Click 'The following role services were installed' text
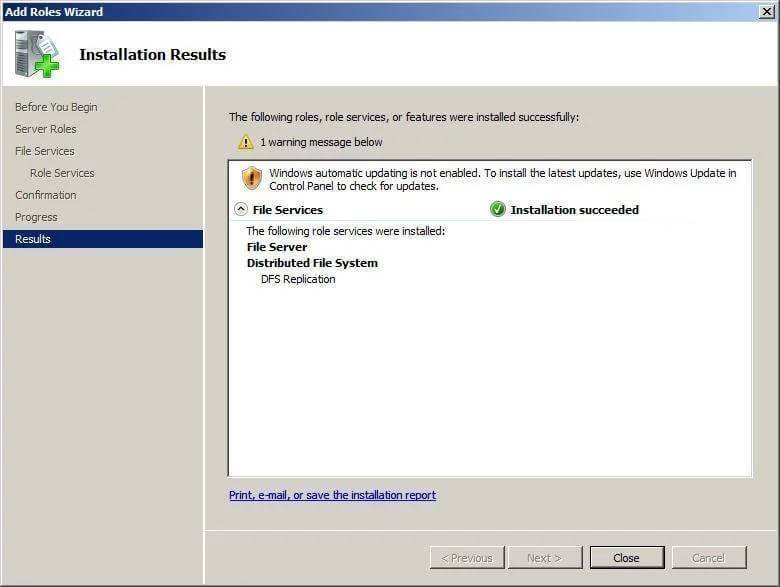 coord(346,231)
